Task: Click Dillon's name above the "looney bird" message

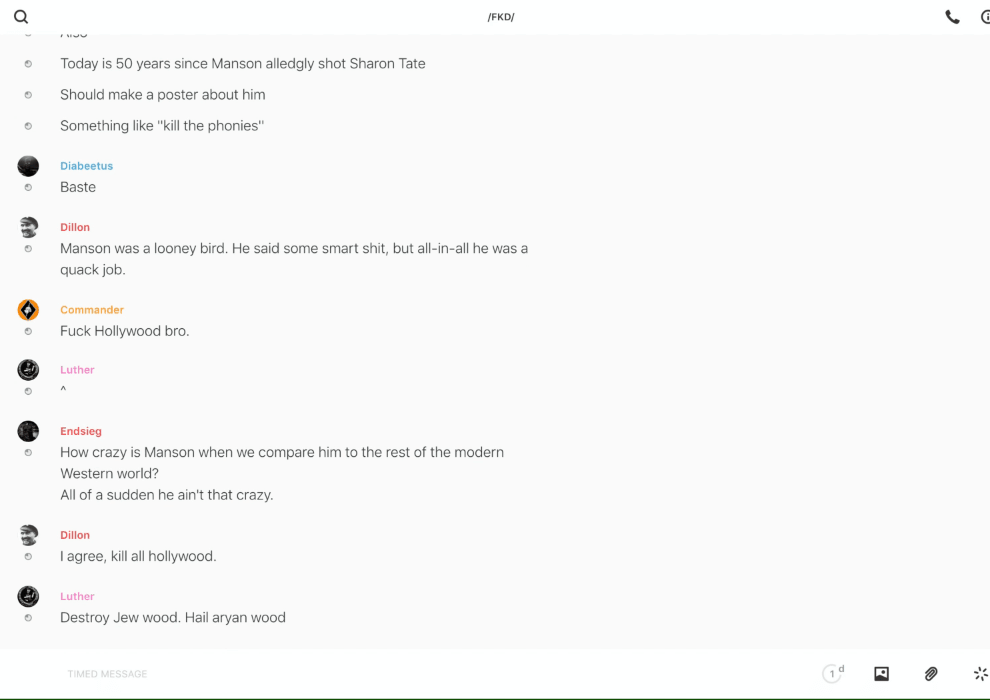Action: tap(75, 227)
